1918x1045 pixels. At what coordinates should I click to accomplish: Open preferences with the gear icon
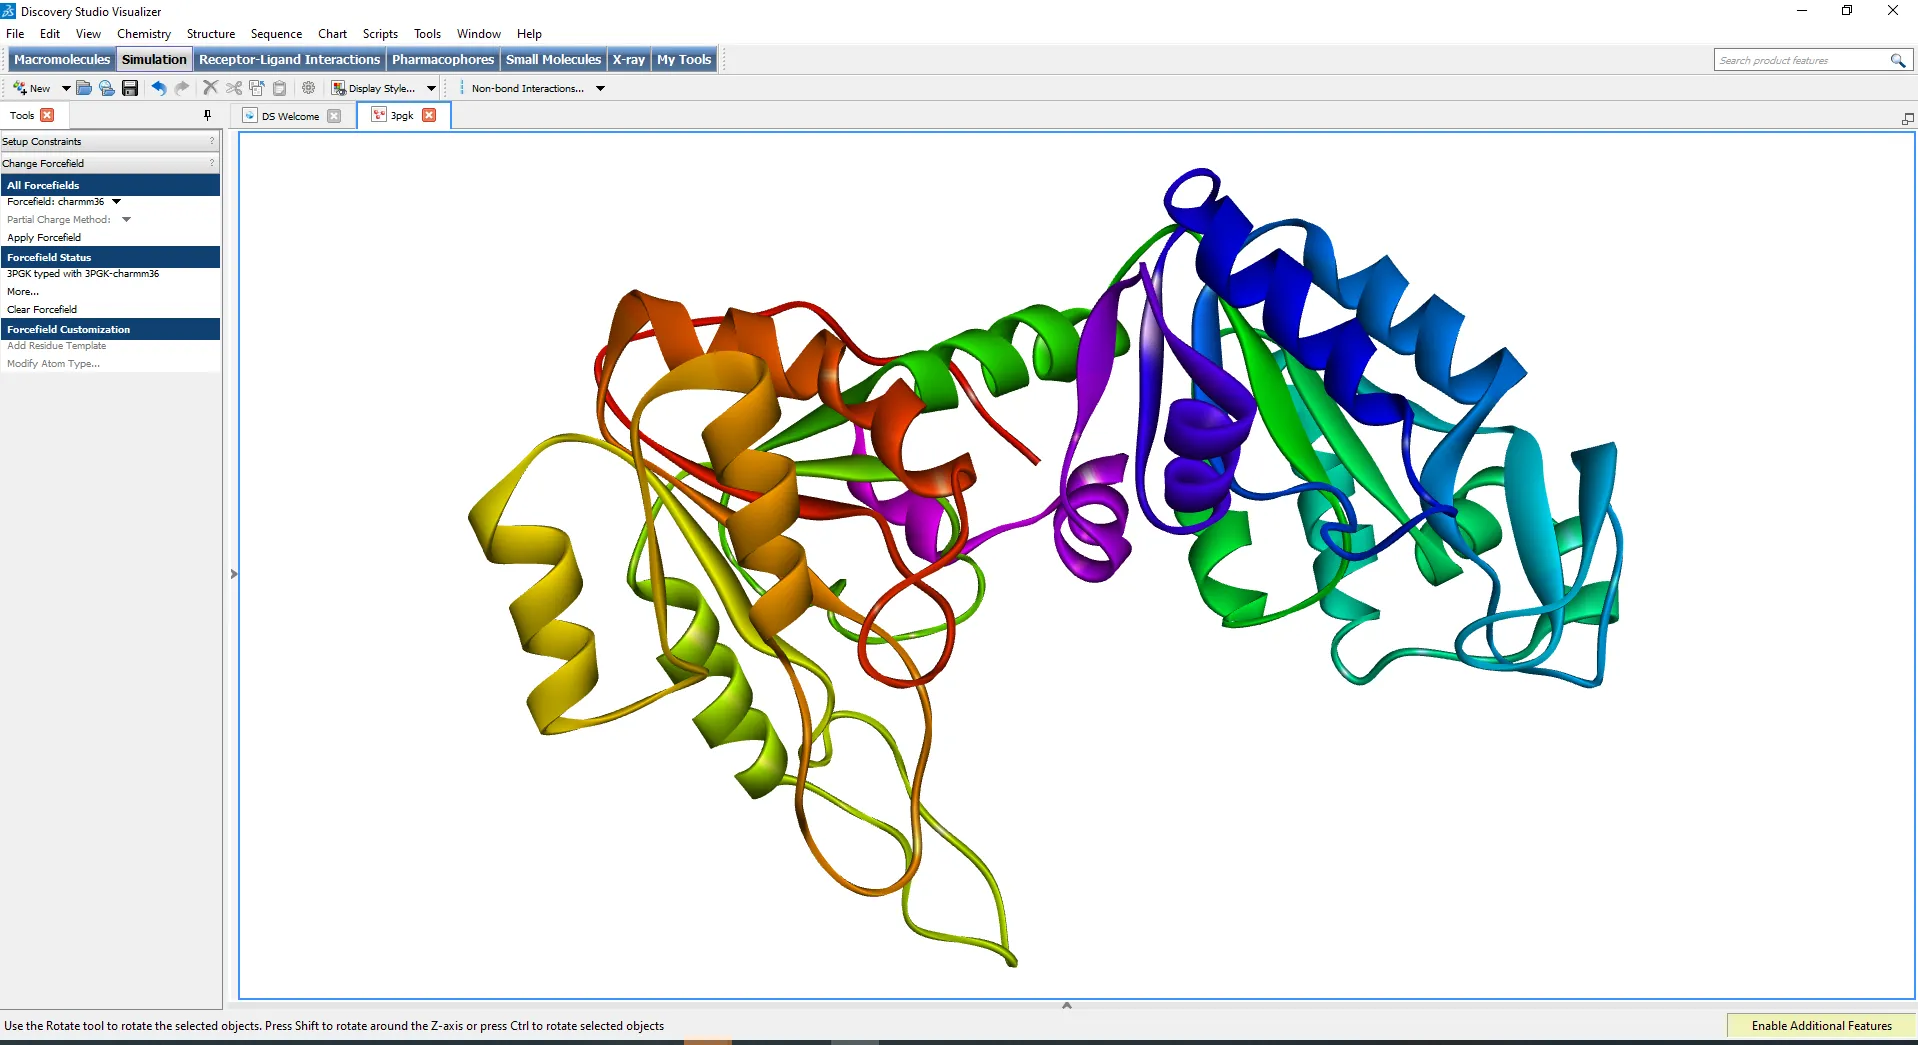[x=309, y=88]
